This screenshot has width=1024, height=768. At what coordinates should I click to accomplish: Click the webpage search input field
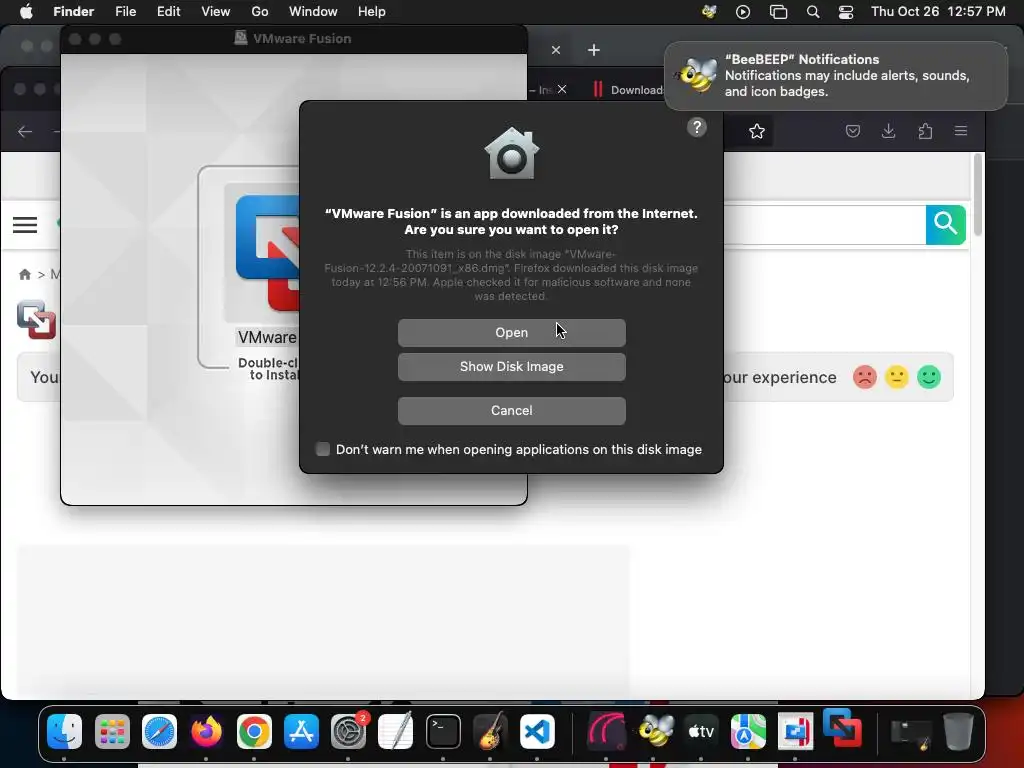[x=824, y=225]
